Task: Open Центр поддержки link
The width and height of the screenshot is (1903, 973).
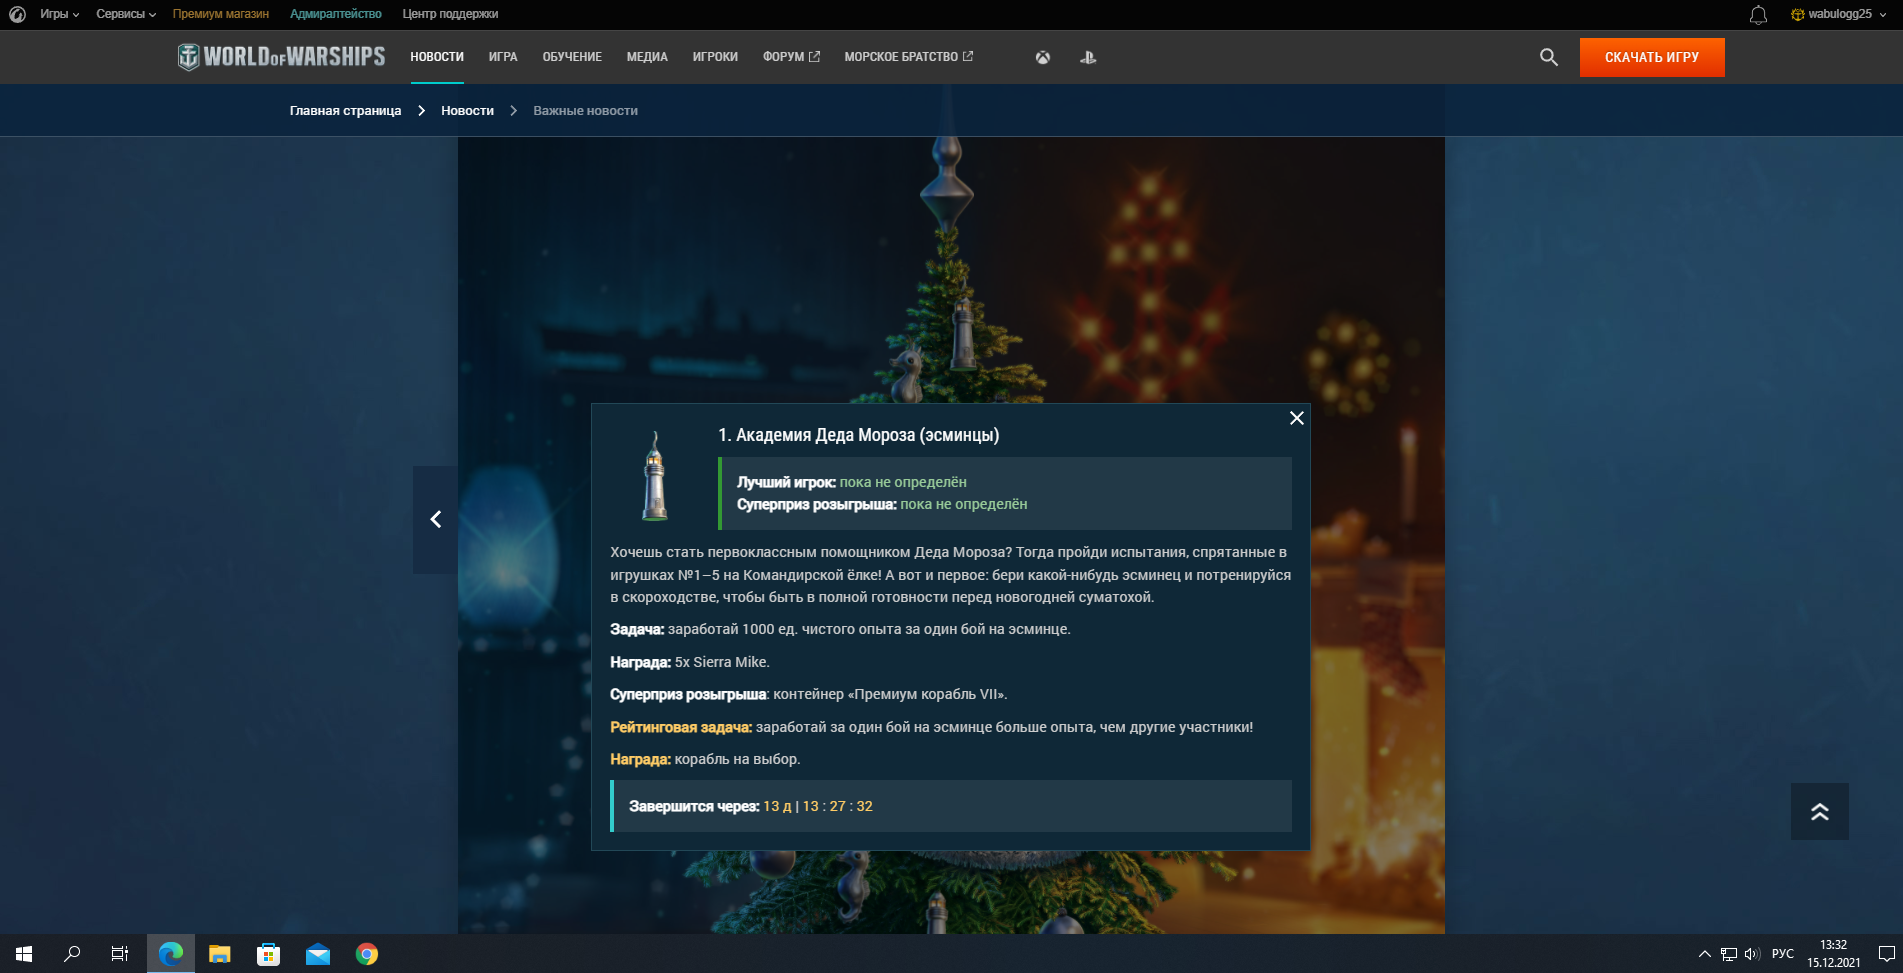Action: (450, 14)
